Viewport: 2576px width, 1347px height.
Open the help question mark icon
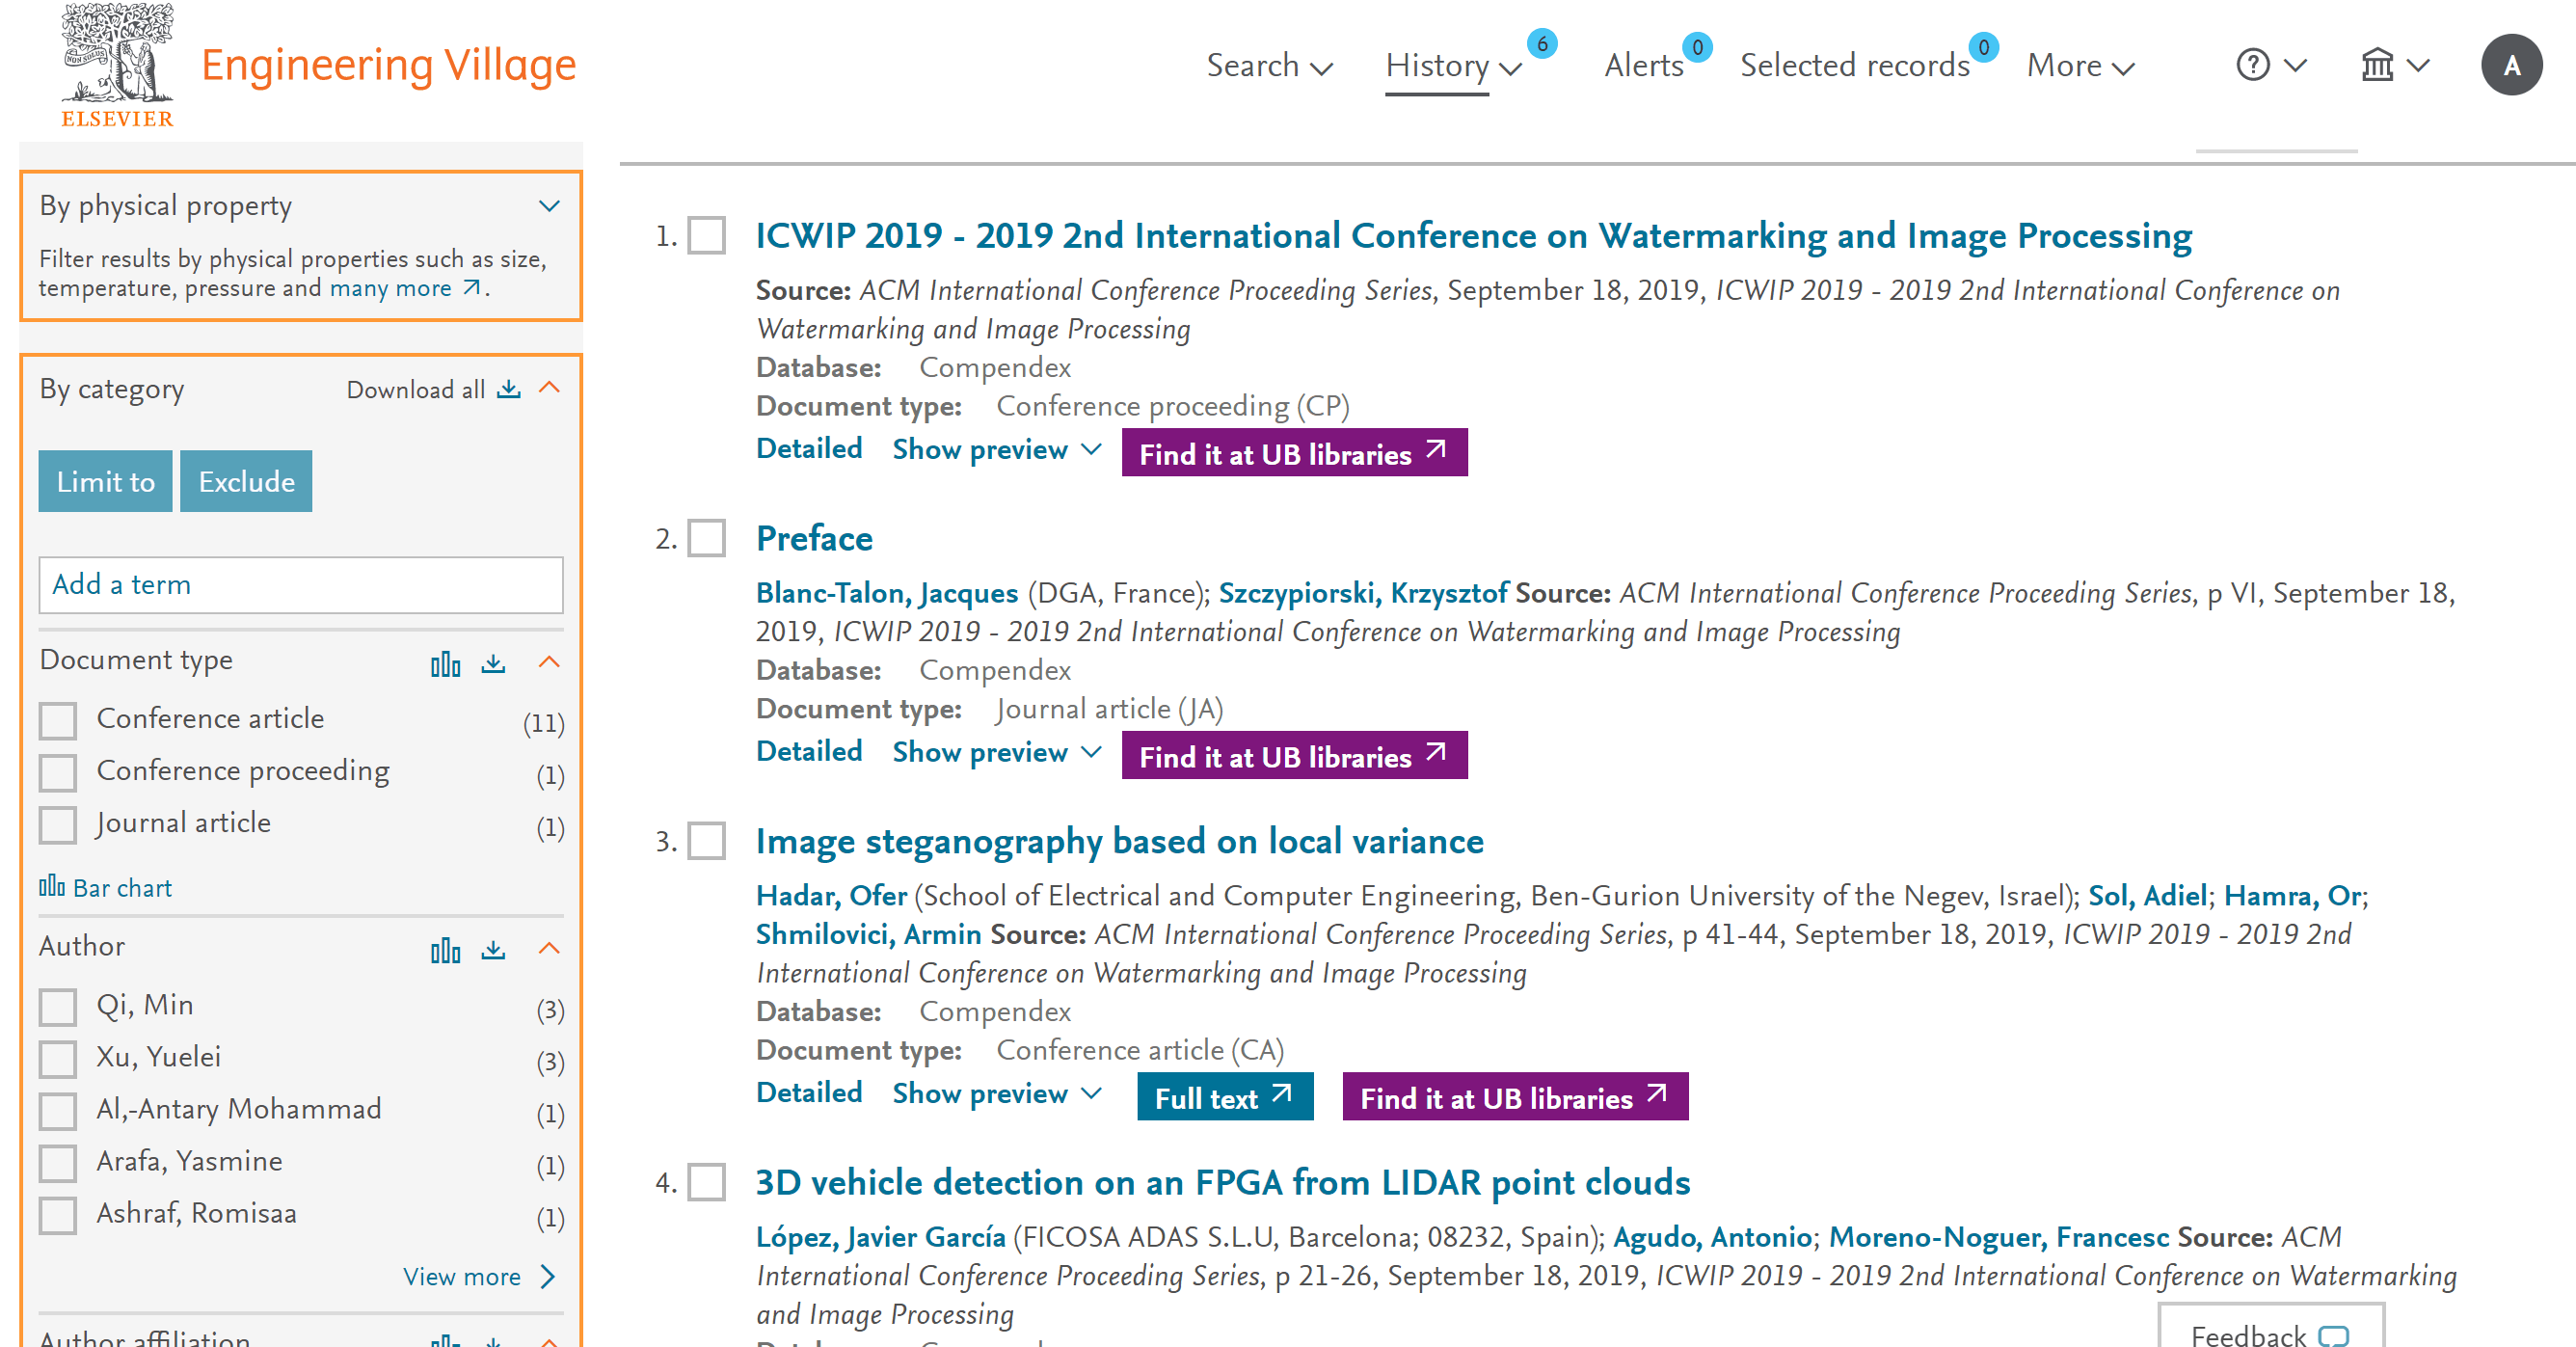(2253, 65)
